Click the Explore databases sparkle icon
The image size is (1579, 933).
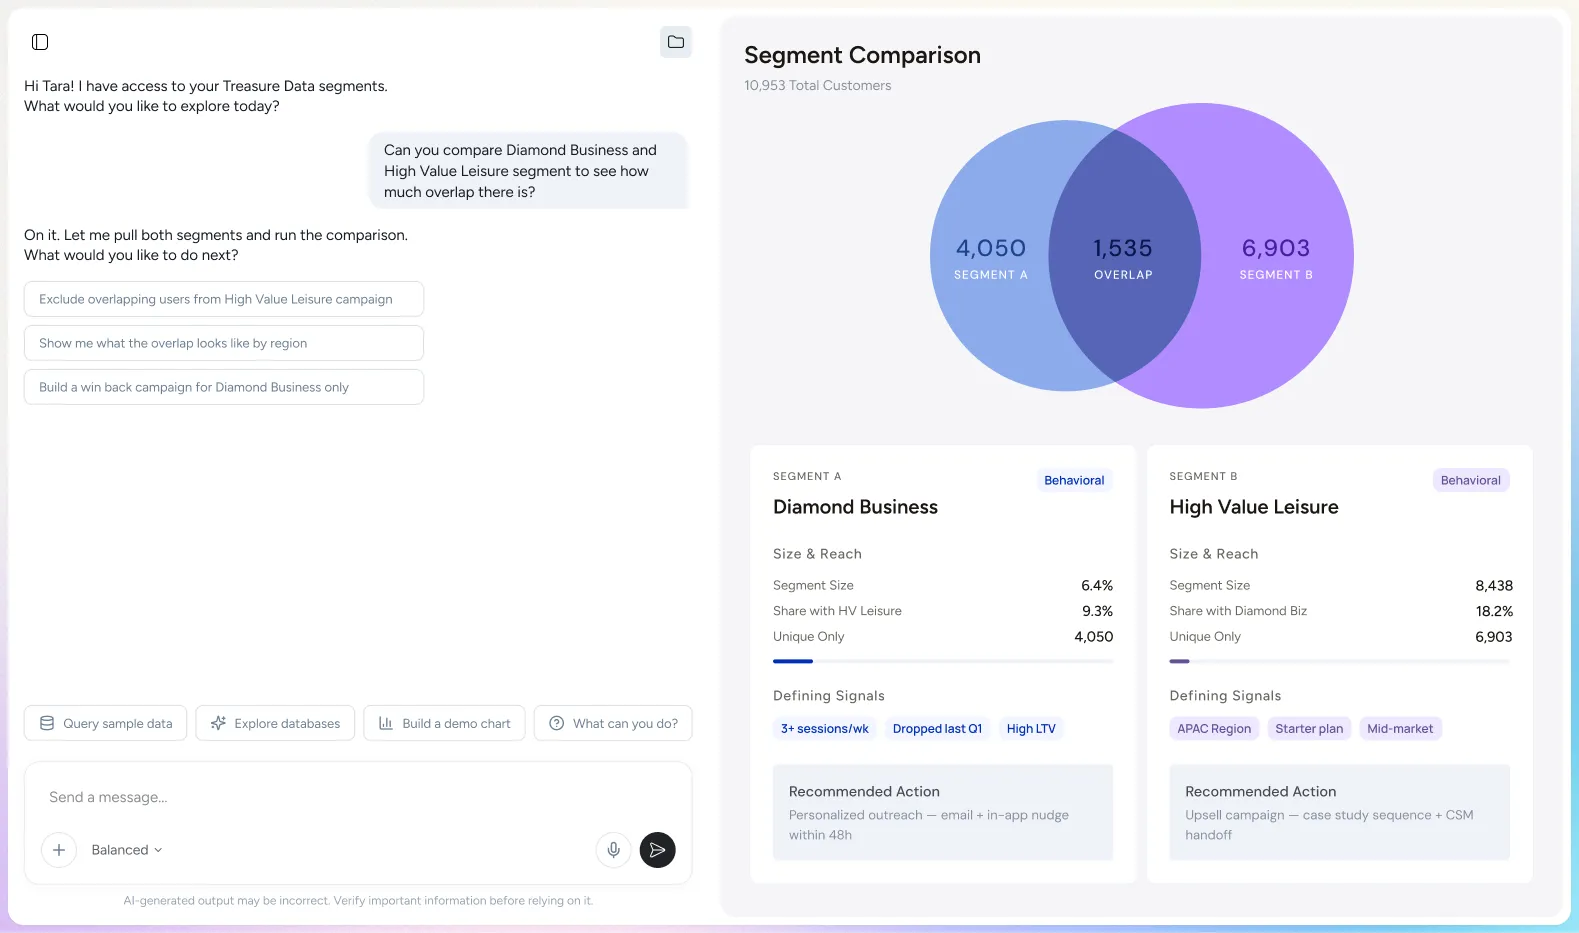coord(218,723)
